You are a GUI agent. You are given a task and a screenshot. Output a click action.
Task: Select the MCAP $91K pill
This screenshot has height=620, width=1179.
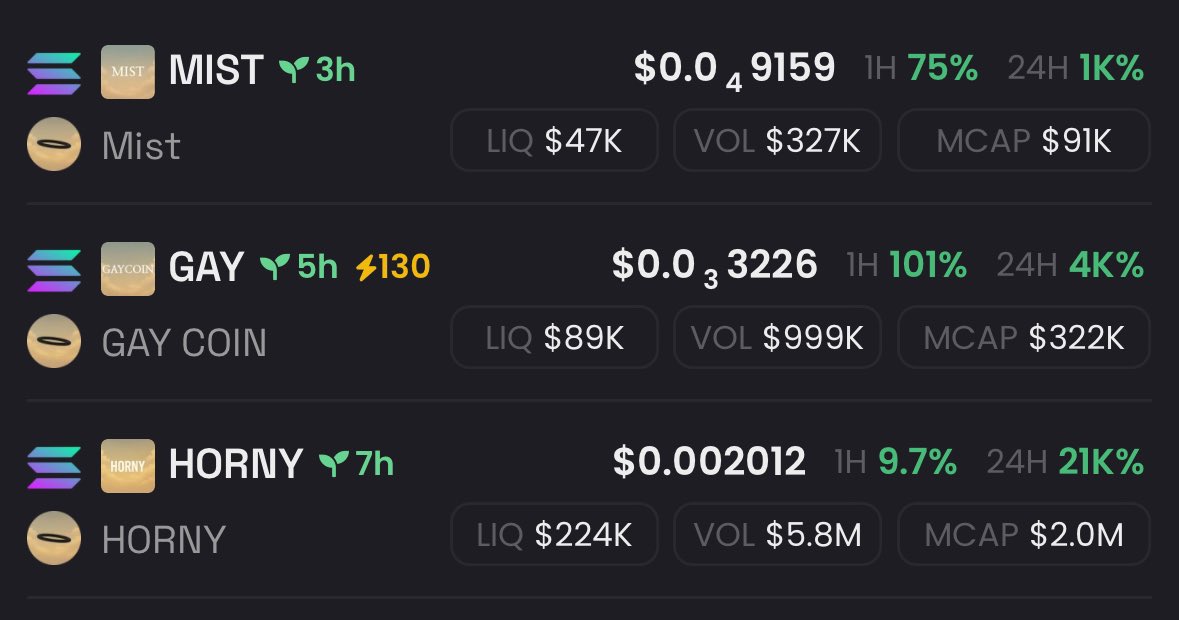coord(1024,141)
